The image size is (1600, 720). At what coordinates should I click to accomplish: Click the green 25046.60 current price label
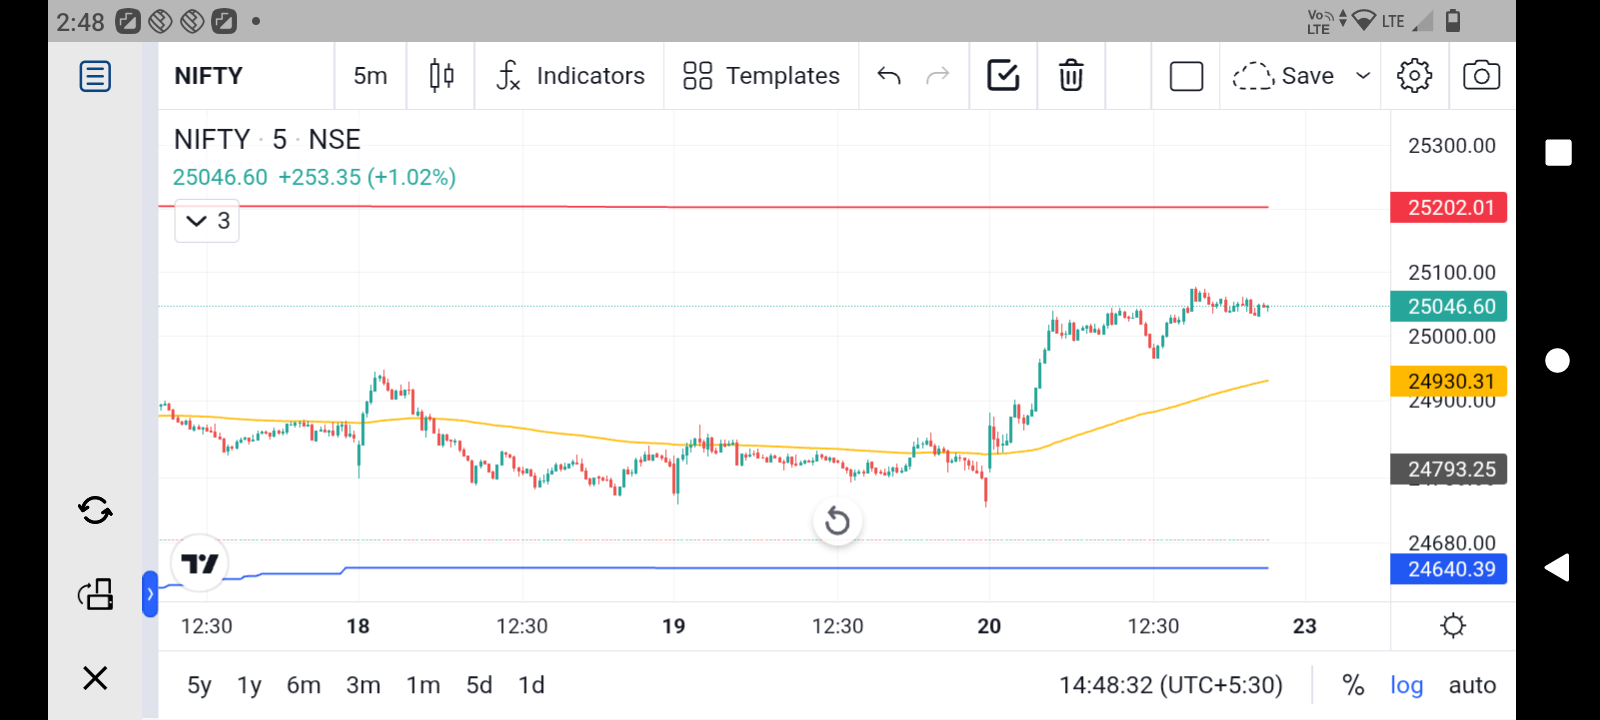tap(1449, 306)
